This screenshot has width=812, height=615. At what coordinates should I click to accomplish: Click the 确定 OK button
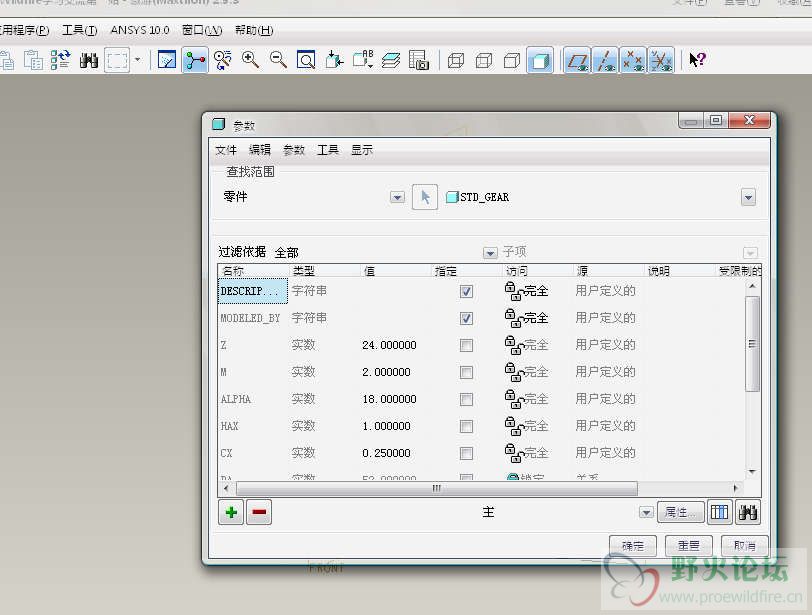(x=633, y=546)
